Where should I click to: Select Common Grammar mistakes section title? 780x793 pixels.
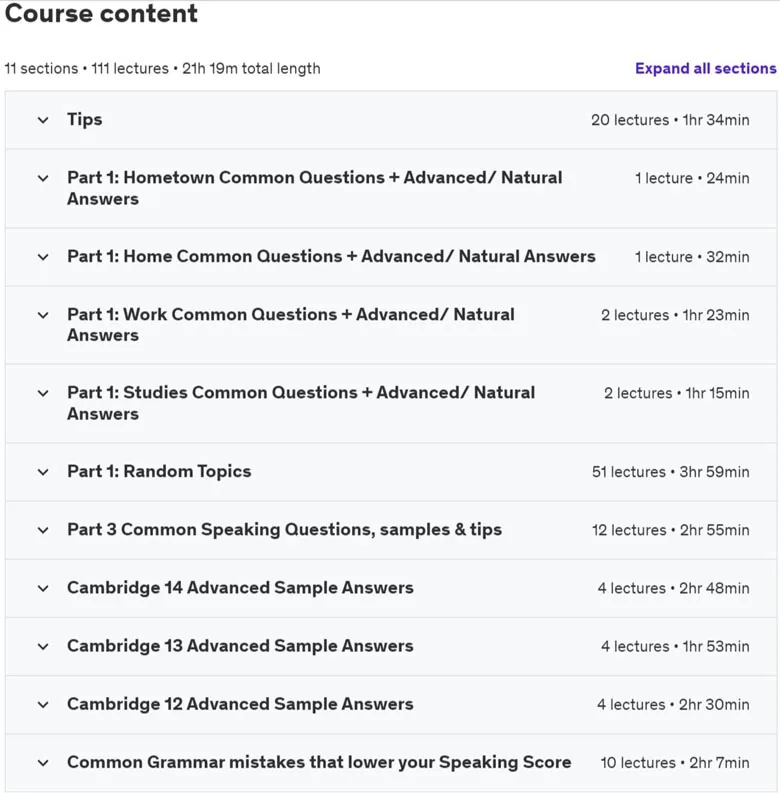[319, 762]
